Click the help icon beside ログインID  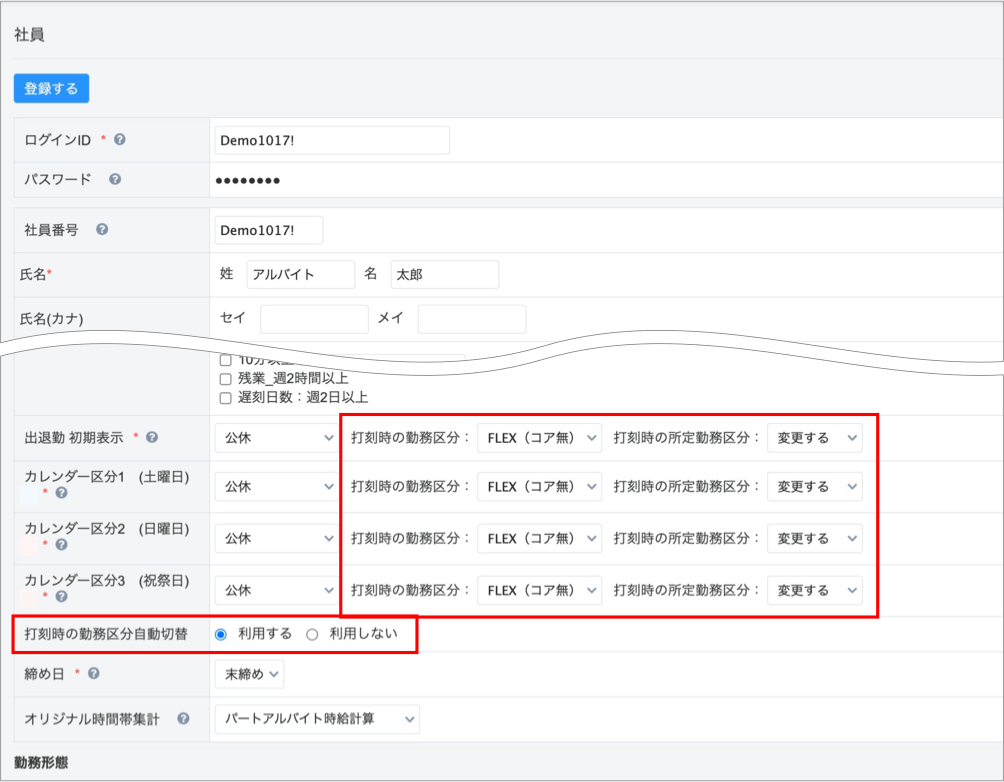pyautogui.click(x=121, y=140)
